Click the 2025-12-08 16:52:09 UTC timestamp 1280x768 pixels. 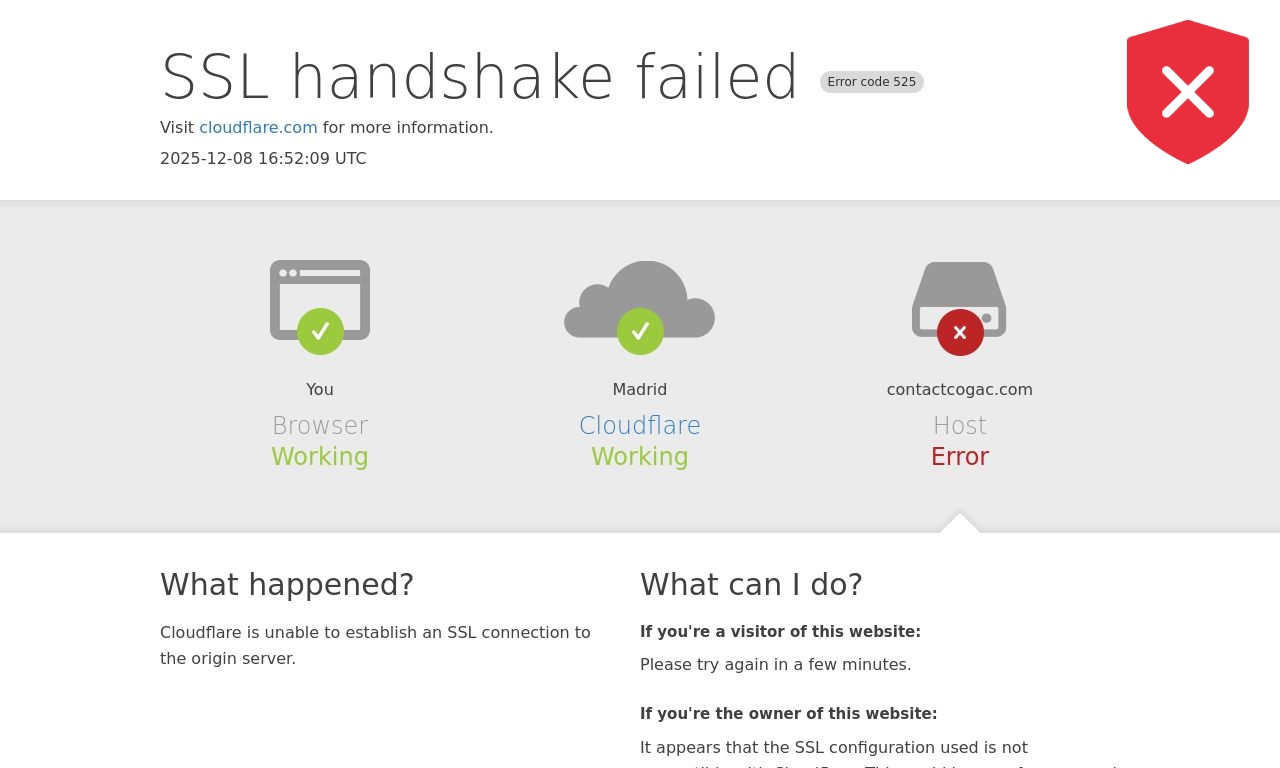[x=263, y=159]
